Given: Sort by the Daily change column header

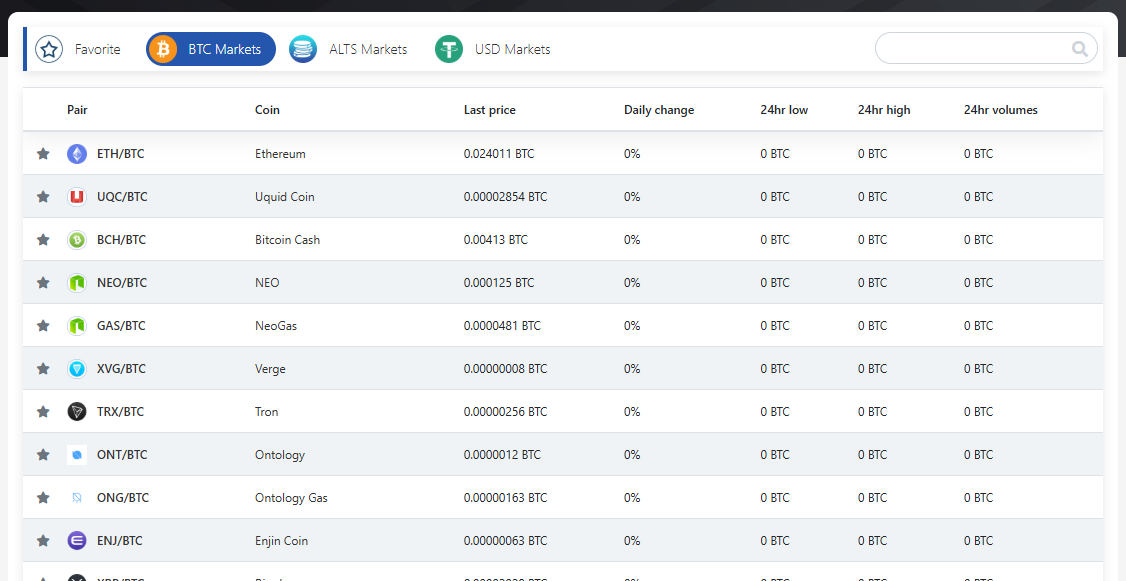Looking at the screenshot, I should 659,110.
